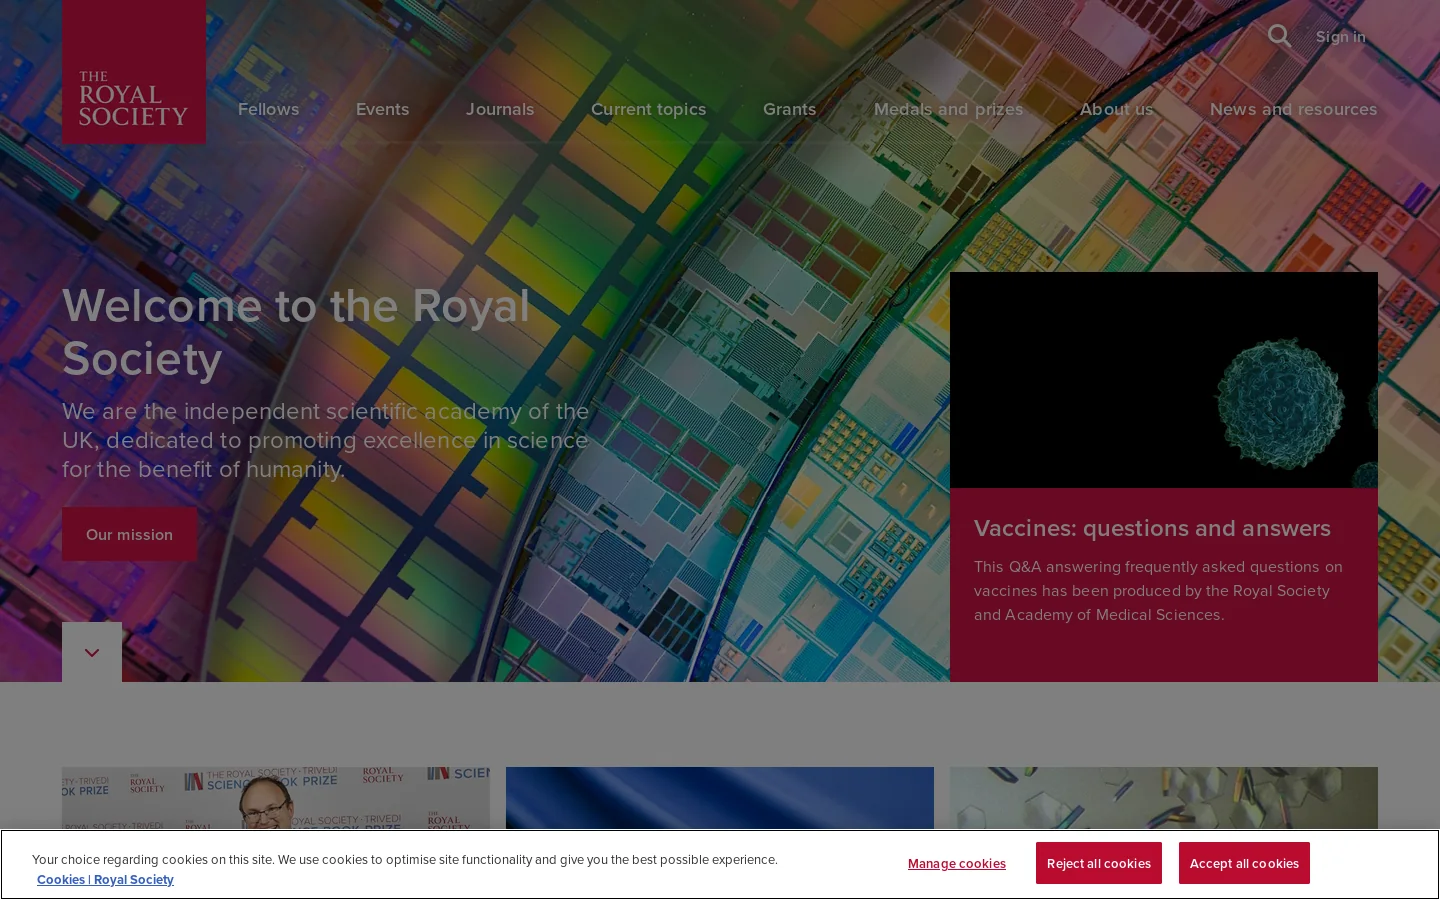Screen dimensions: 1440x900
Task: Click the Our mission button
Action: click(129, 534)
